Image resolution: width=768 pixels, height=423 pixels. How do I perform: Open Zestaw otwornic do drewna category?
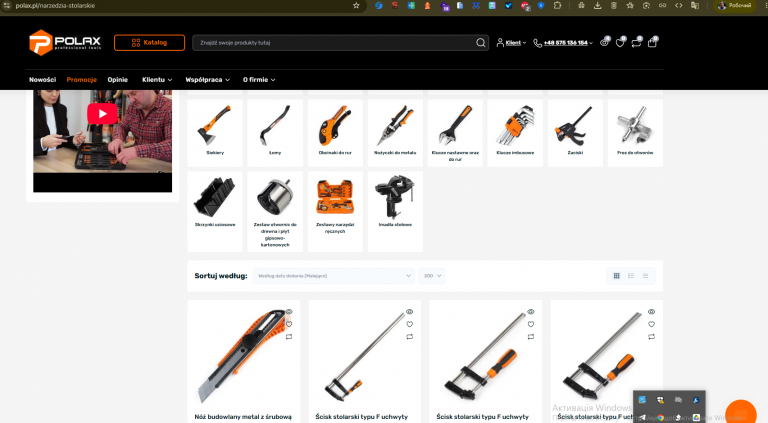tap(275, 211)
